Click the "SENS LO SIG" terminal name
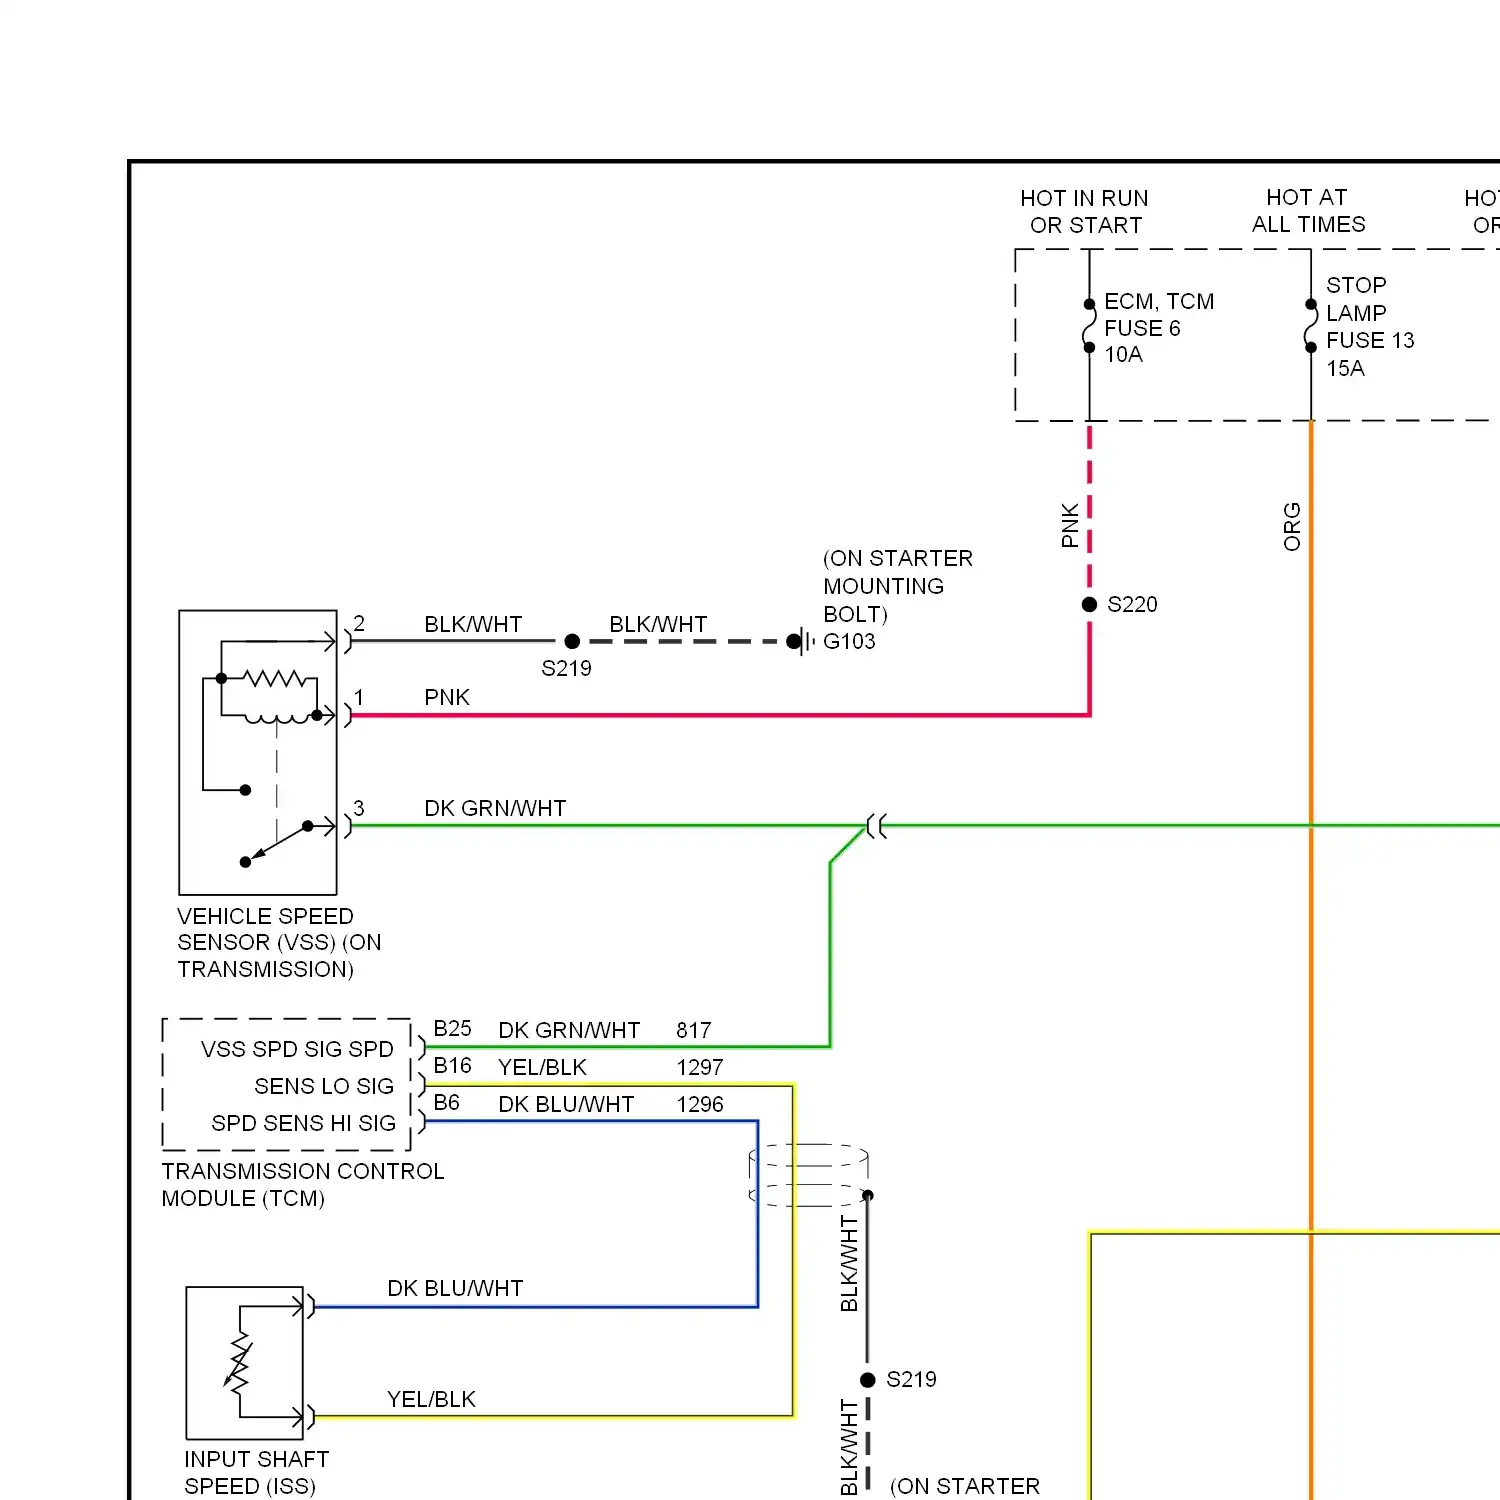Image resolution: width=1500 pixels, height=1500 pixels. pos(324,1086)
